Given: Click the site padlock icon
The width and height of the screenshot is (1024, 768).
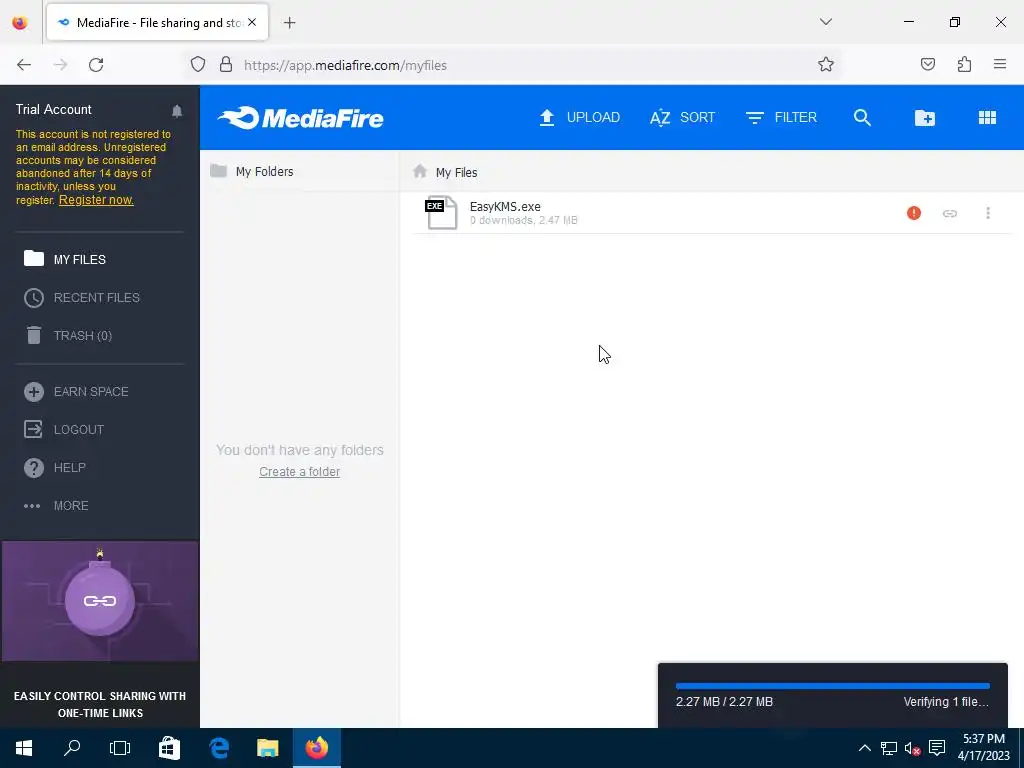Looking at the screenshot, I should click(x=226, y=65).
